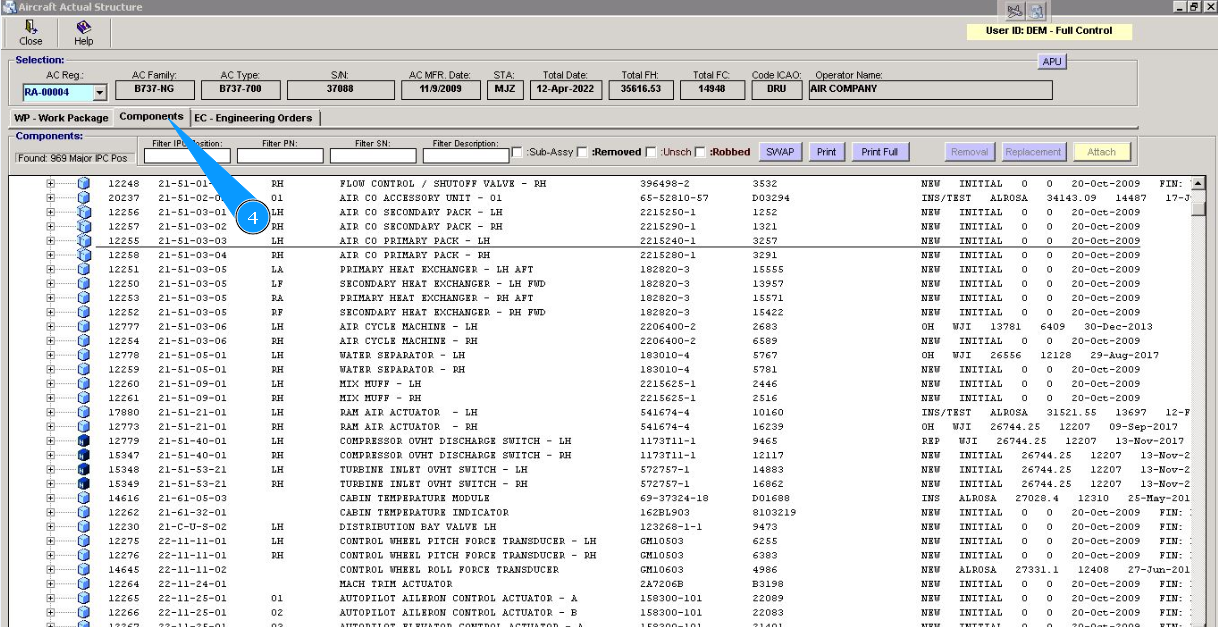Focus the Filter Description input field
Image resolution: width=1218 pixels, height=633 pixels.
[x=465, y=156]
